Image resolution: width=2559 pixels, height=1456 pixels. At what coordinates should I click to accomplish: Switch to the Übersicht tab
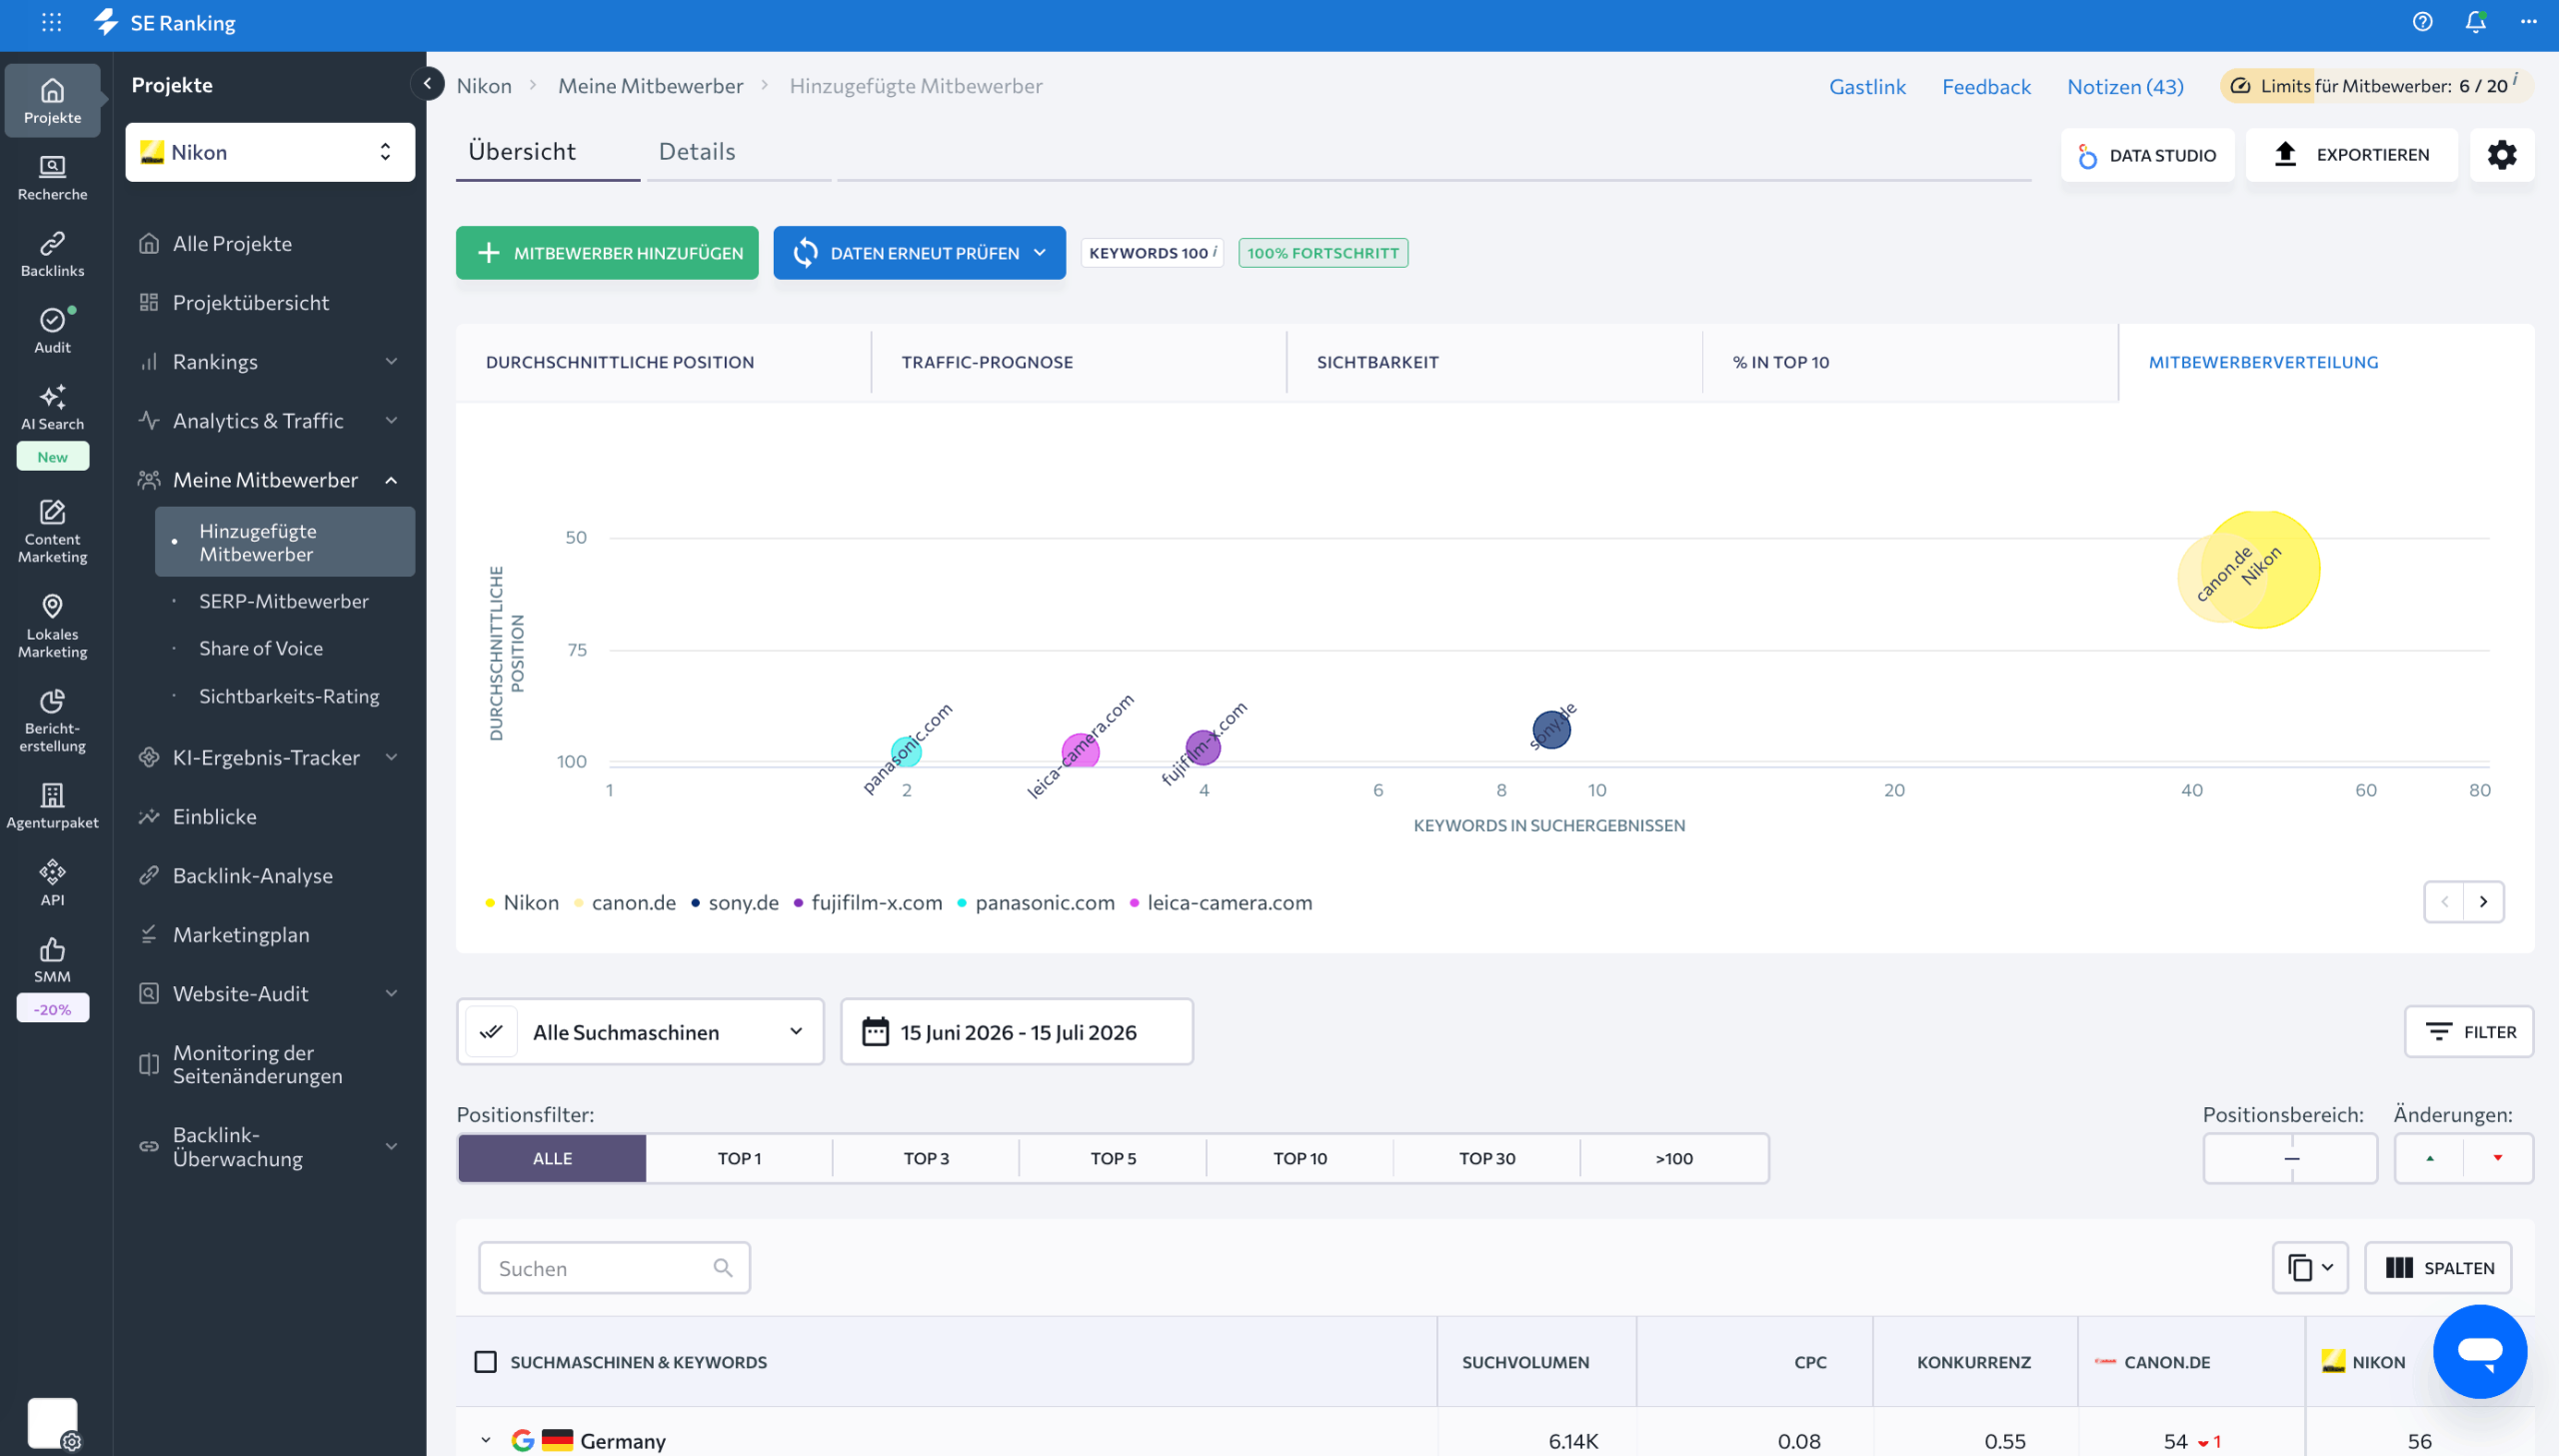[522, 152]
